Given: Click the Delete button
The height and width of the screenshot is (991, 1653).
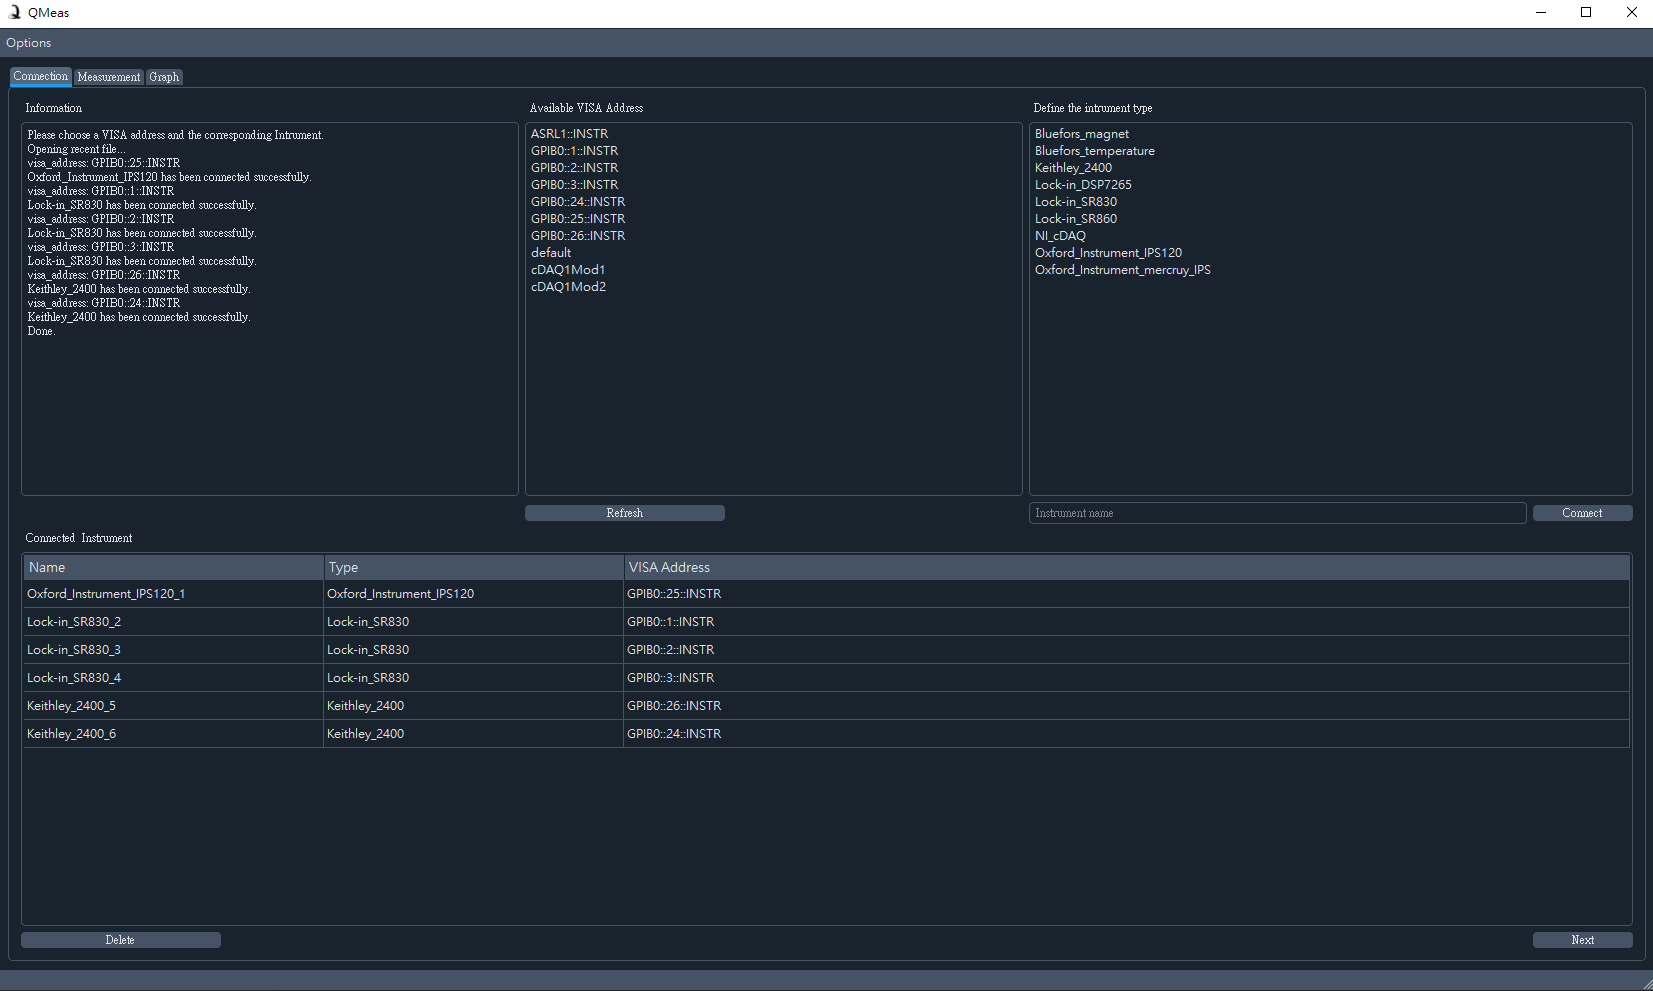Looking at the screenshot, I should pos(120,940).
